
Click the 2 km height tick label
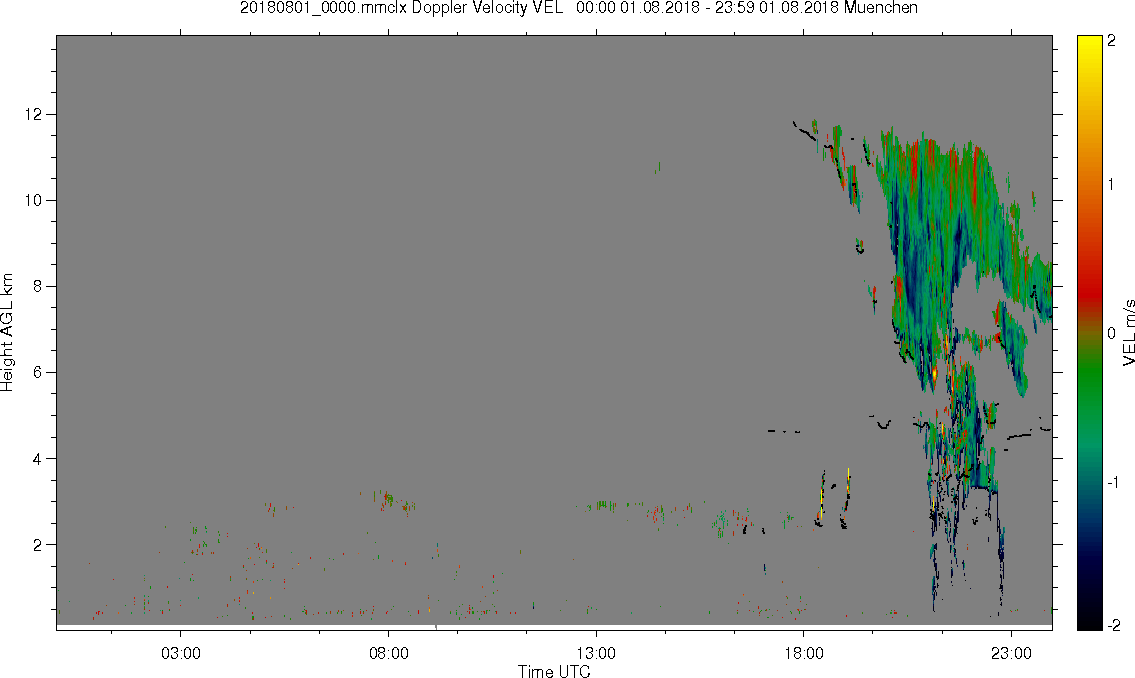[38, 545]
